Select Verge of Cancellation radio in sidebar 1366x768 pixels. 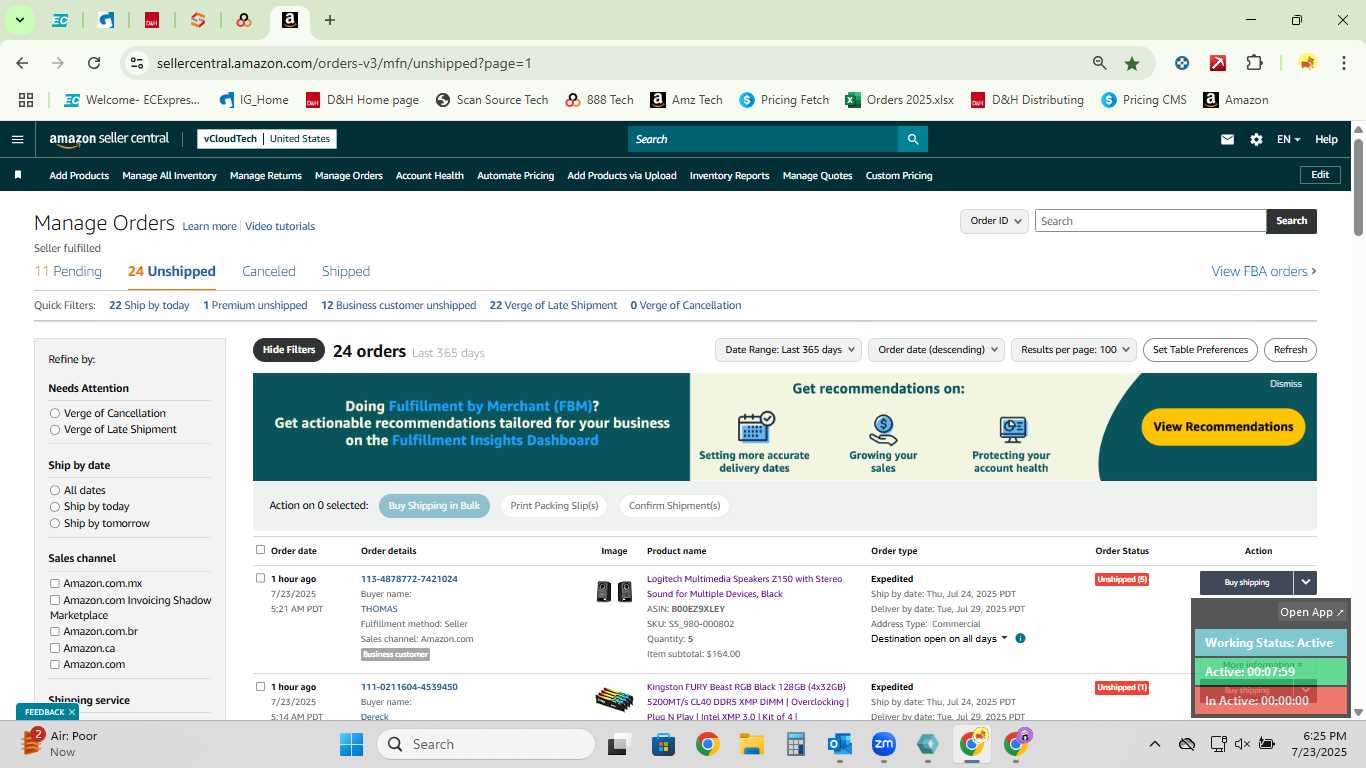55,413
